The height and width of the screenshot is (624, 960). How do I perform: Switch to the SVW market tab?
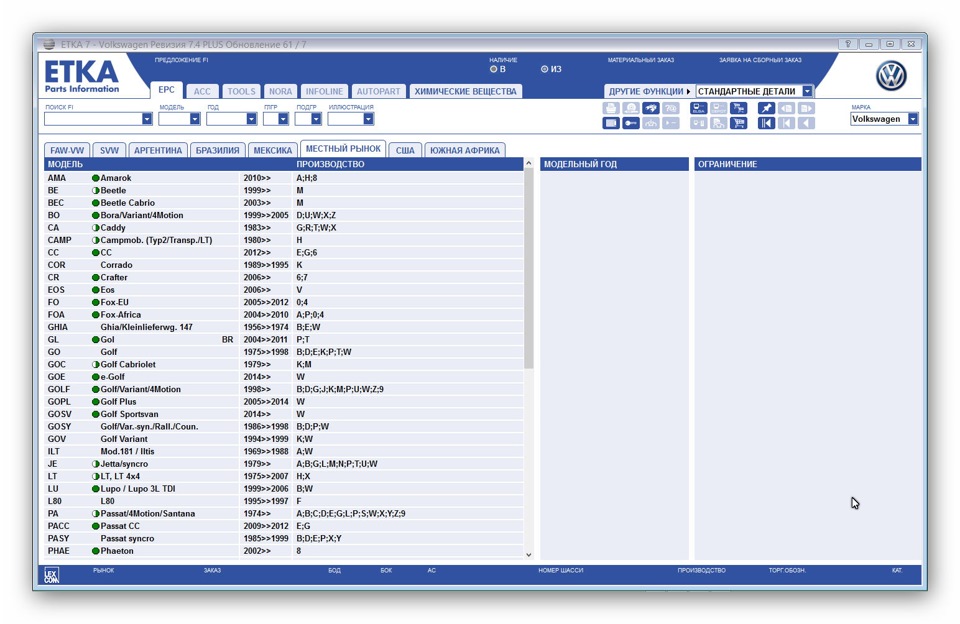pos(109,150)
